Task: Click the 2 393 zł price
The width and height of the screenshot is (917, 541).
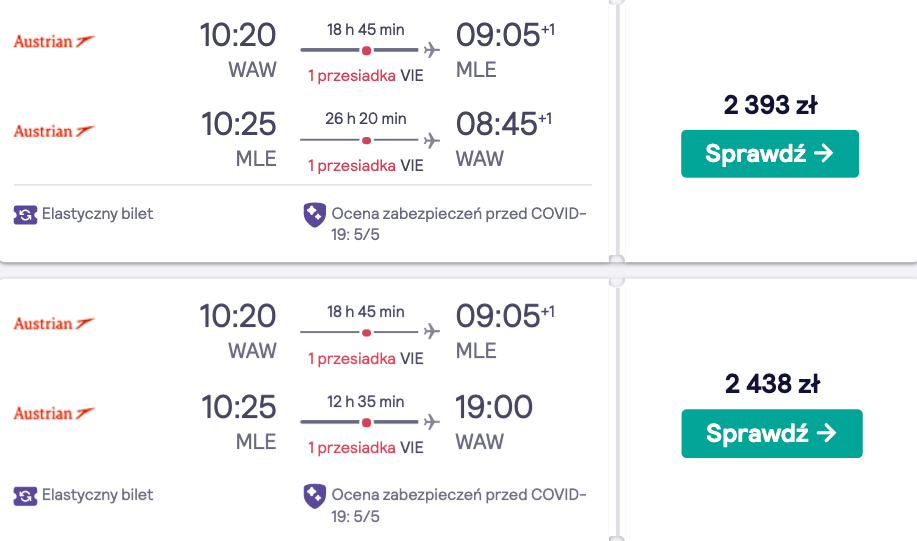Action: 770,105
